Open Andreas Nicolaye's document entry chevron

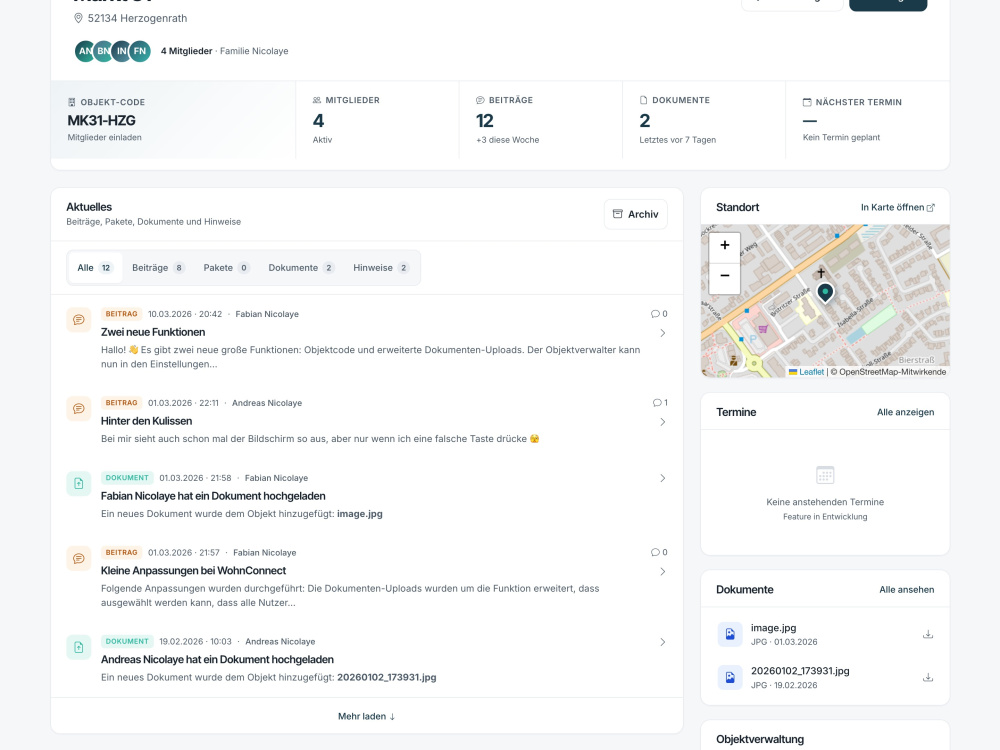663,642
